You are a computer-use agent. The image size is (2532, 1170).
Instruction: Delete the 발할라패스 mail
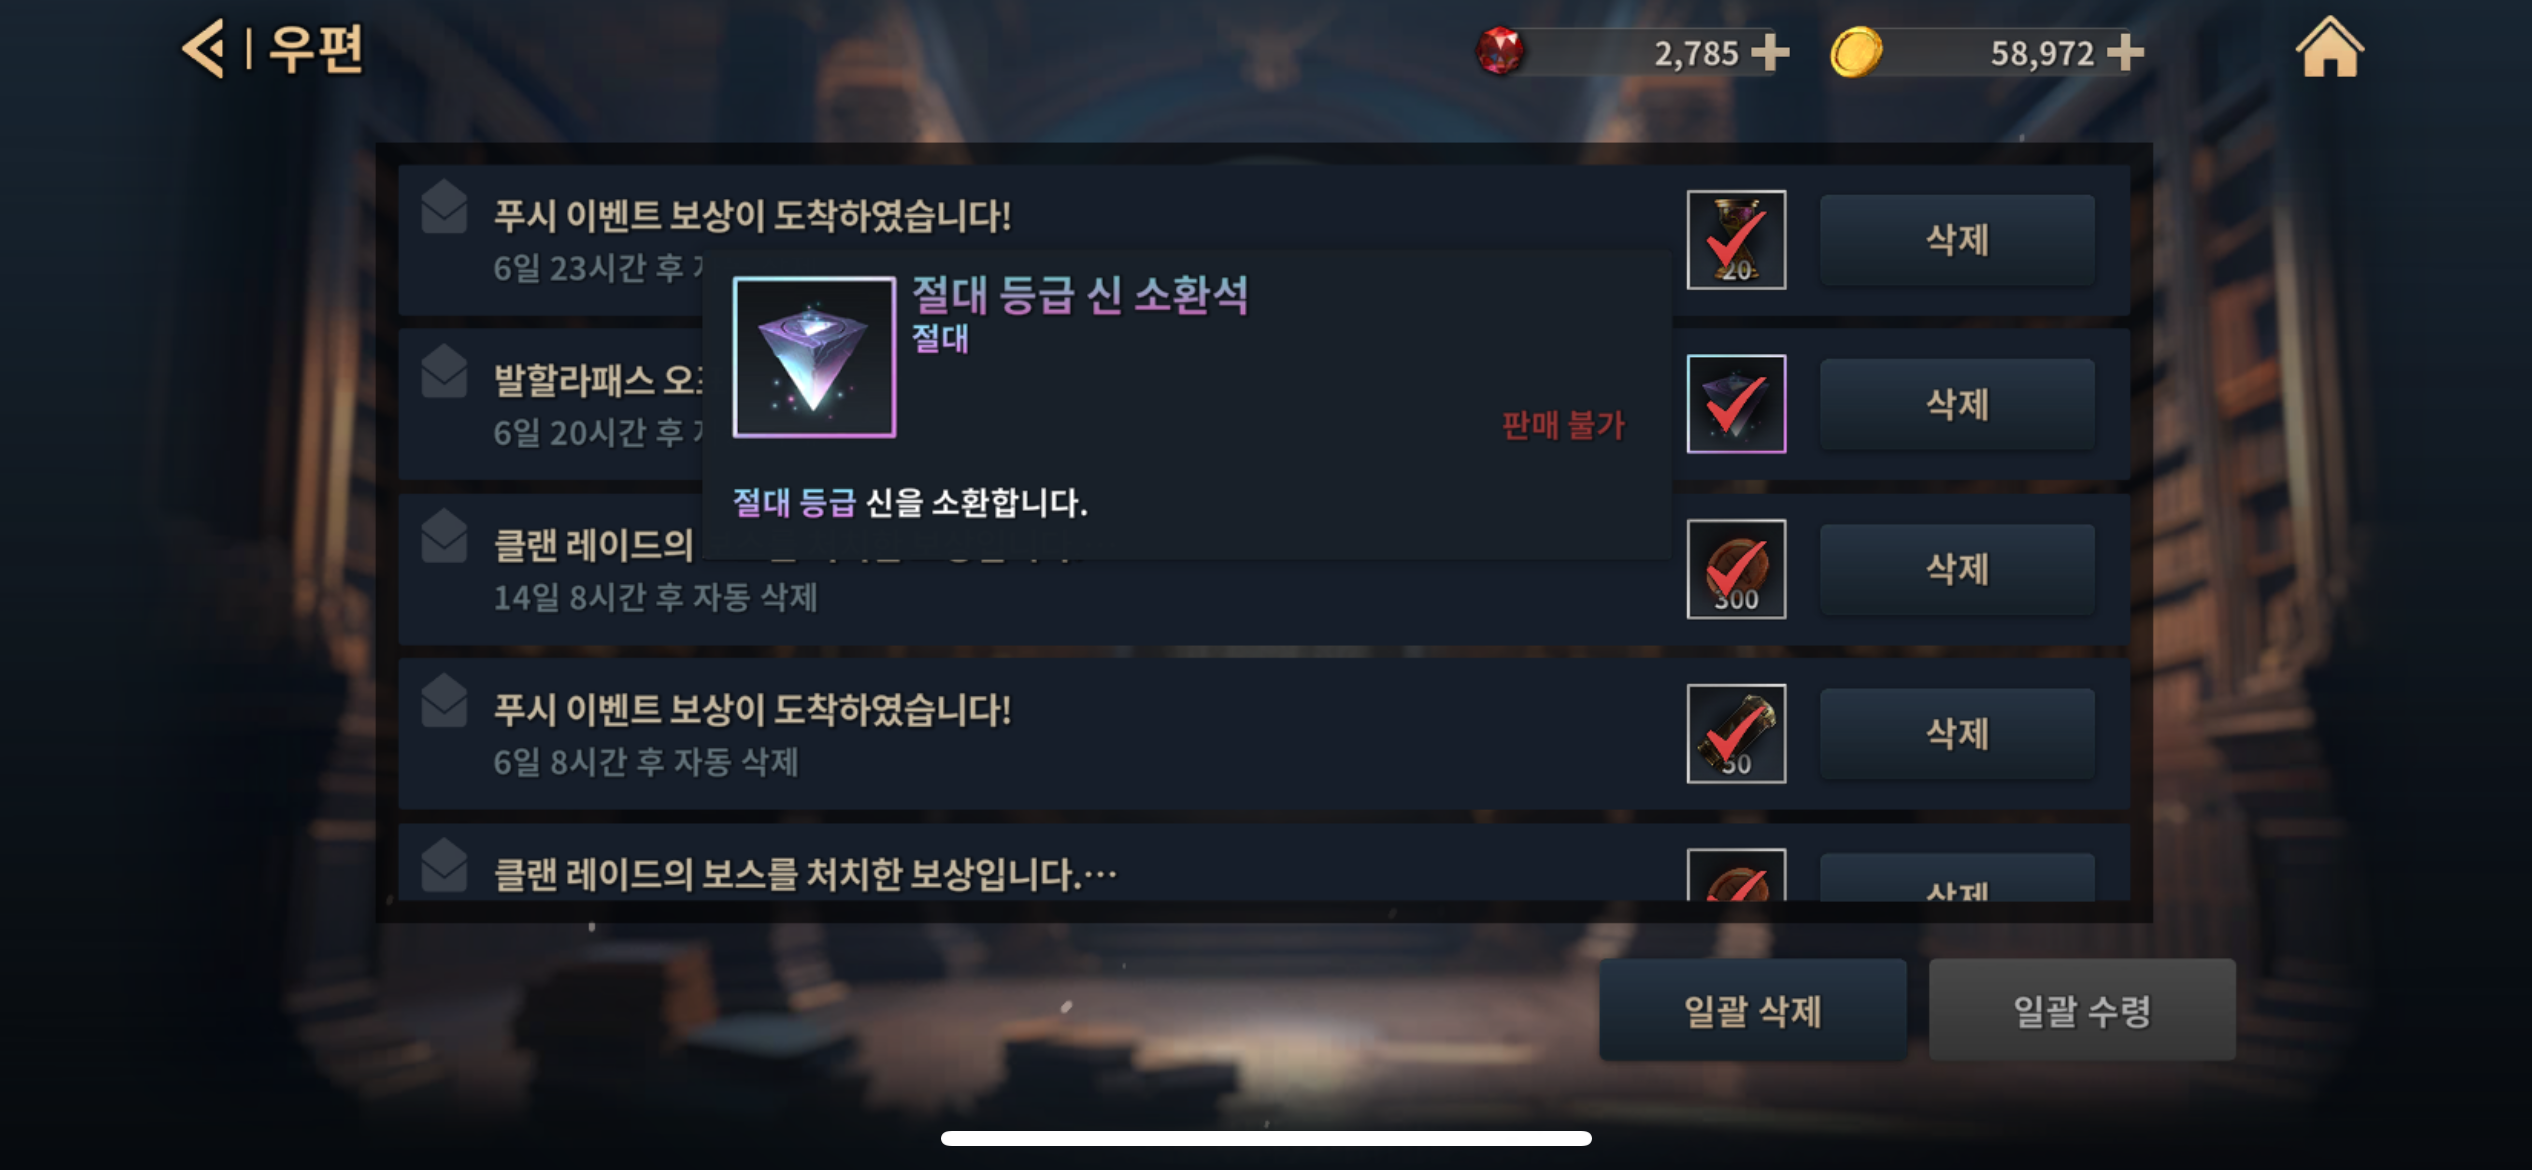[1957, 404]
